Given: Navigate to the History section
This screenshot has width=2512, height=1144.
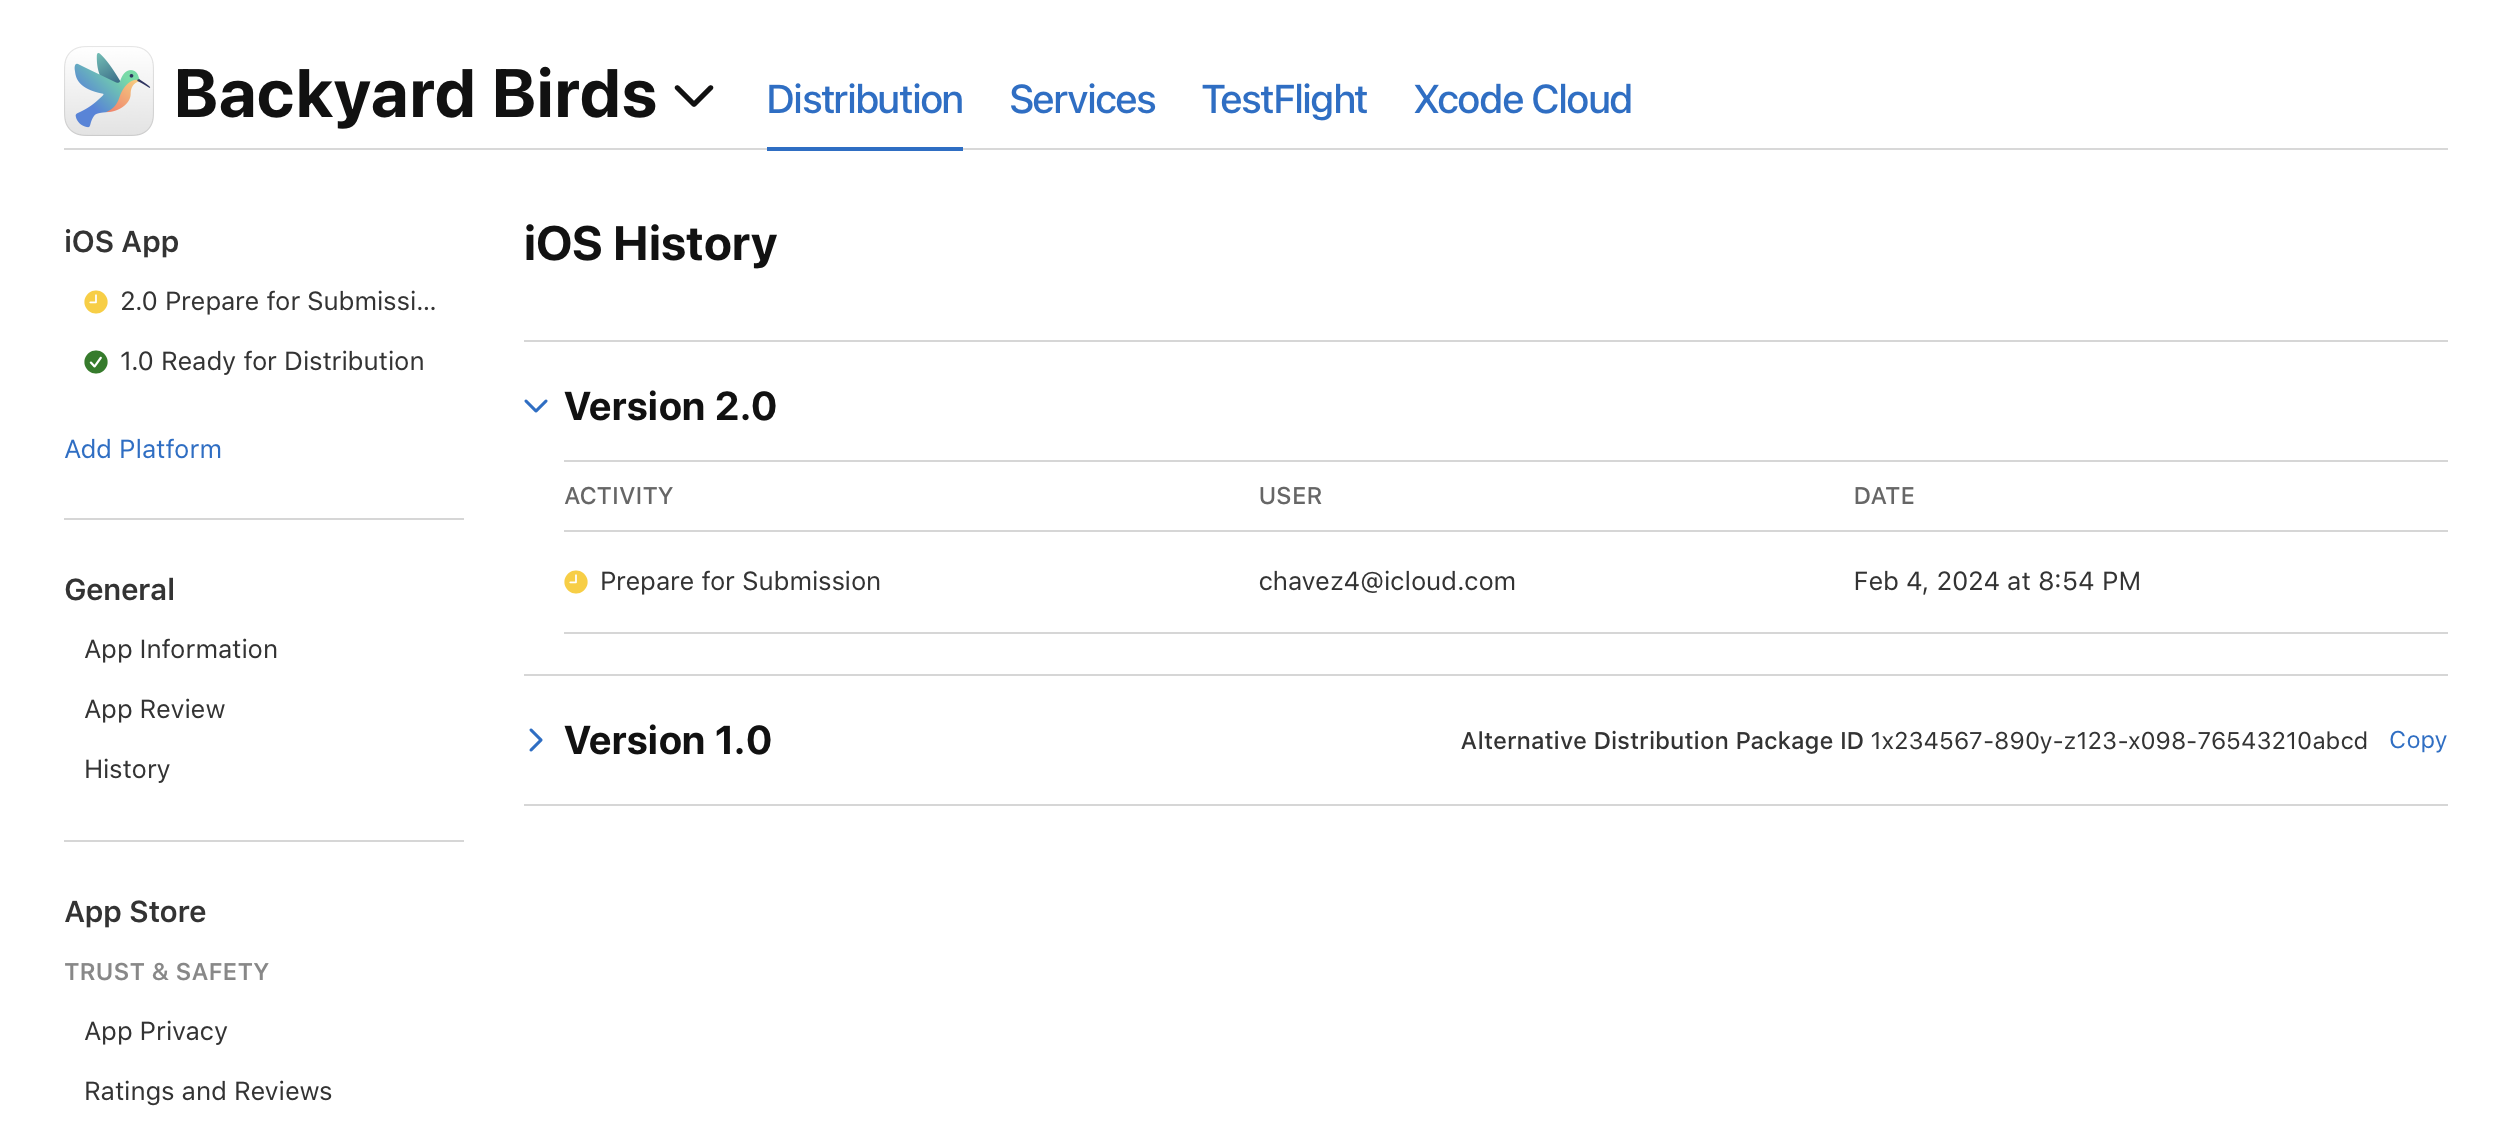Looking at the screenshot, I should [127, 767].
